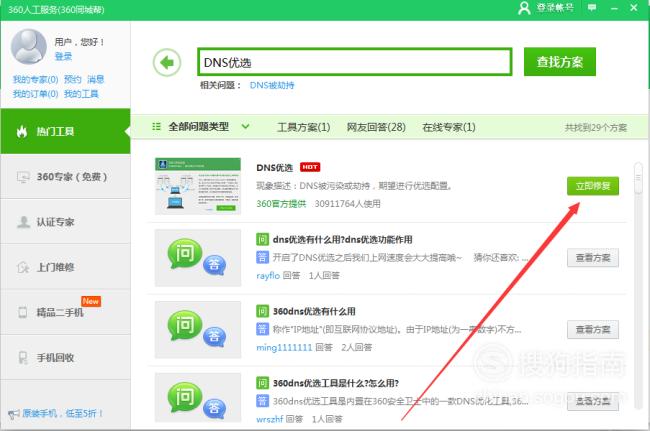Click the 立即修复 button for DNS优选
650x431 pixels.
(593, 186)
